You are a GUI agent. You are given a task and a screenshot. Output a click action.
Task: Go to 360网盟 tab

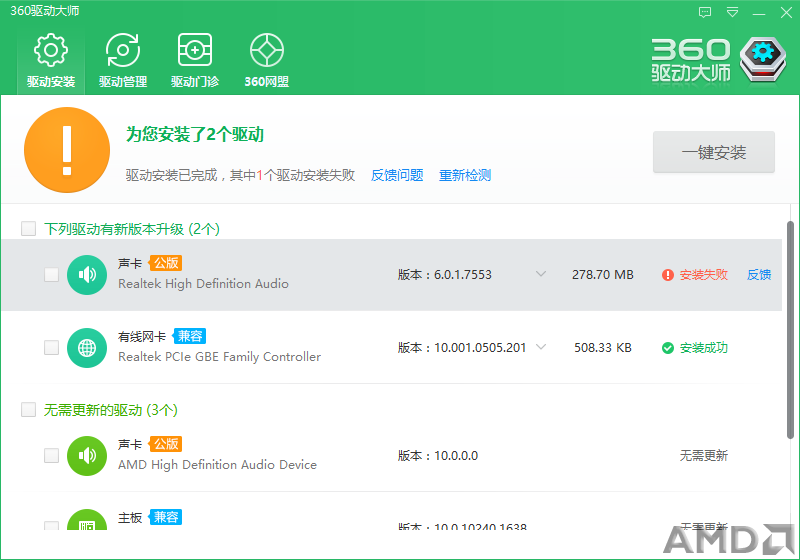coord(267,60)
